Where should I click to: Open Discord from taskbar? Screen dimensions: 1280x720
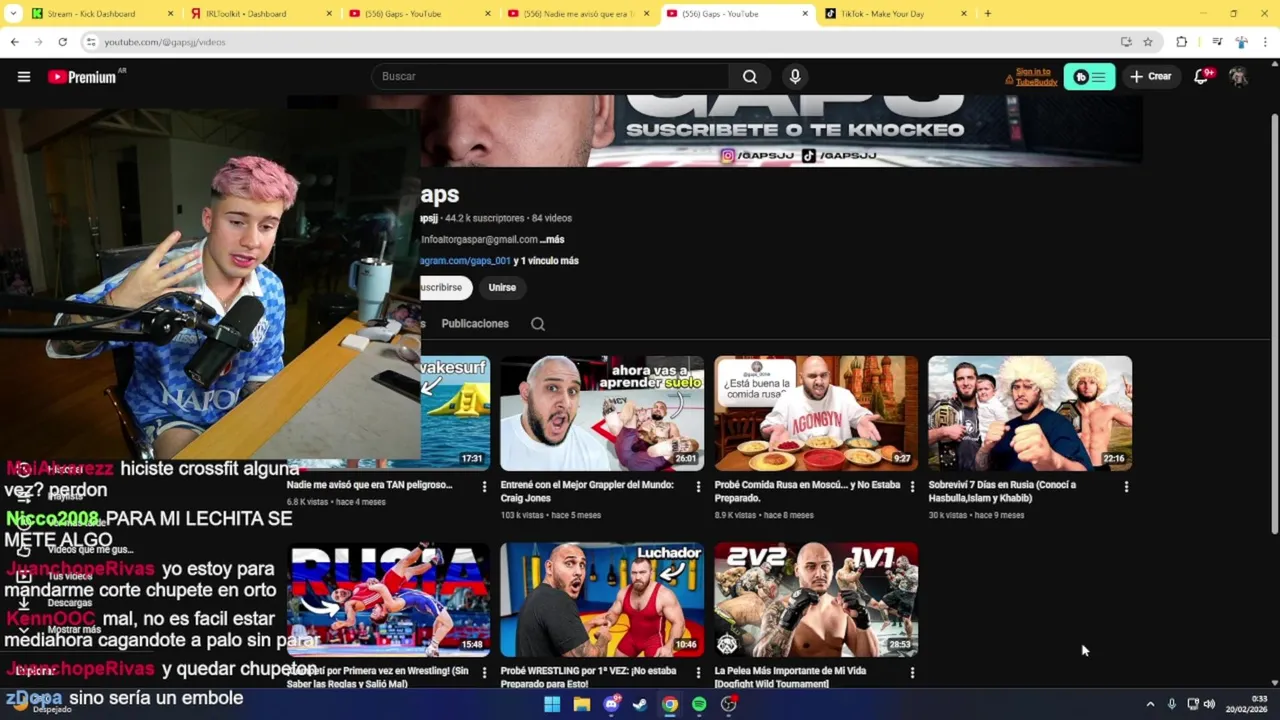click(x=611, y=704)
